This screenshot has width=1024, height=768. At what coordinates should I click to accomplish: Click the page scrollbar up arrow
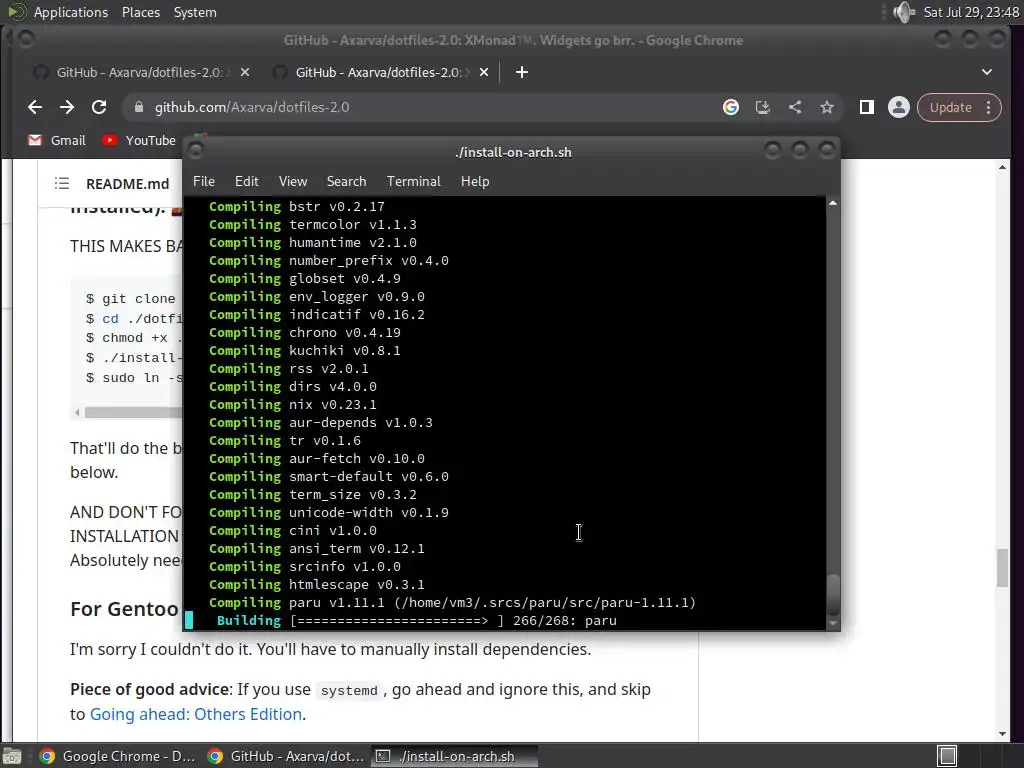(1002, 168)
